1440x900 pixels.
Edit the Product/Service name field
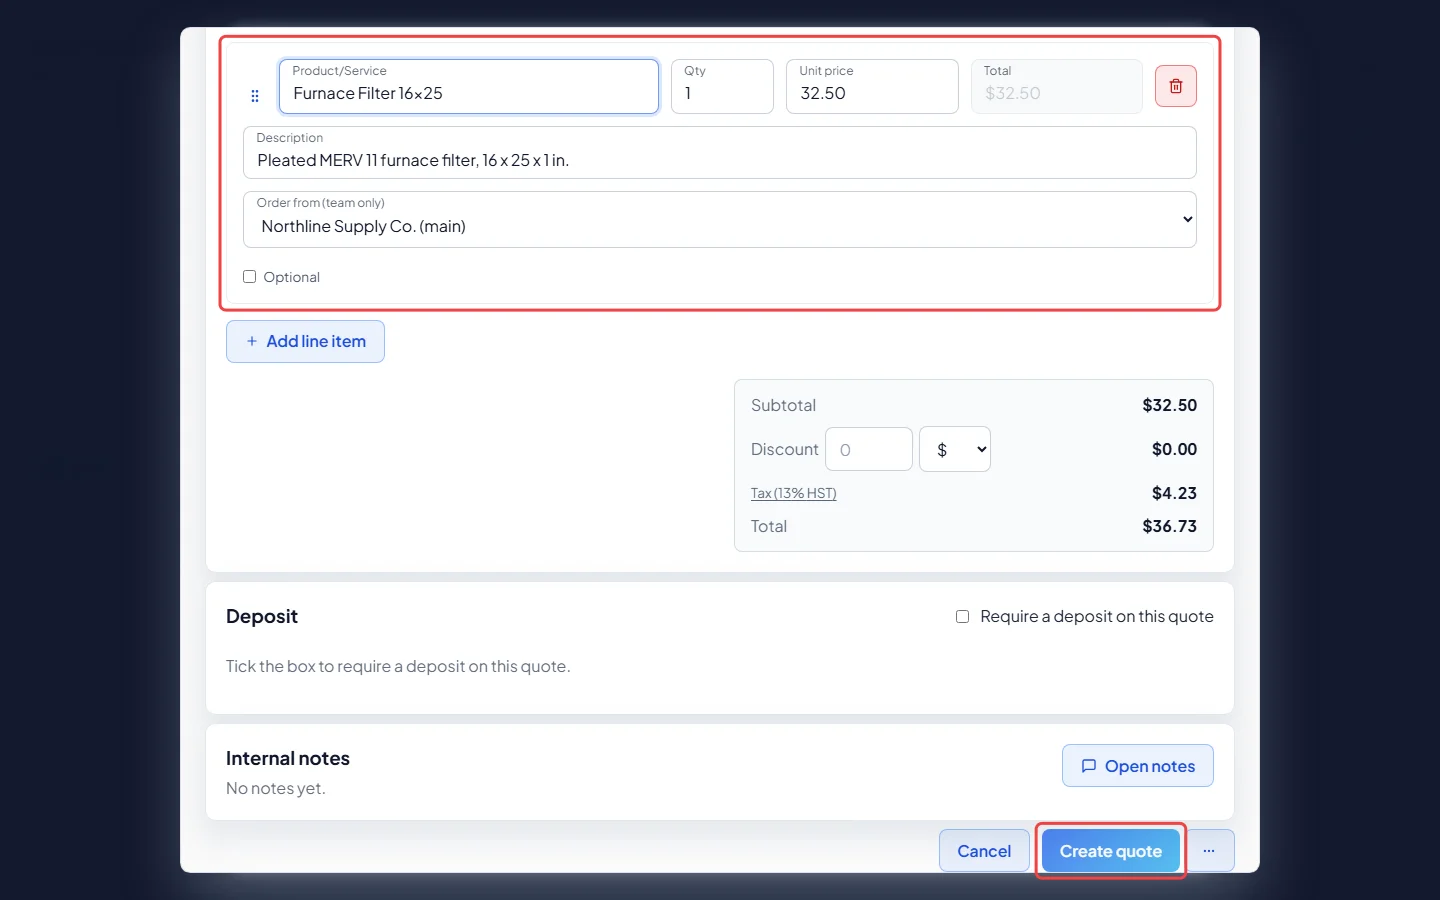[469, 86]
